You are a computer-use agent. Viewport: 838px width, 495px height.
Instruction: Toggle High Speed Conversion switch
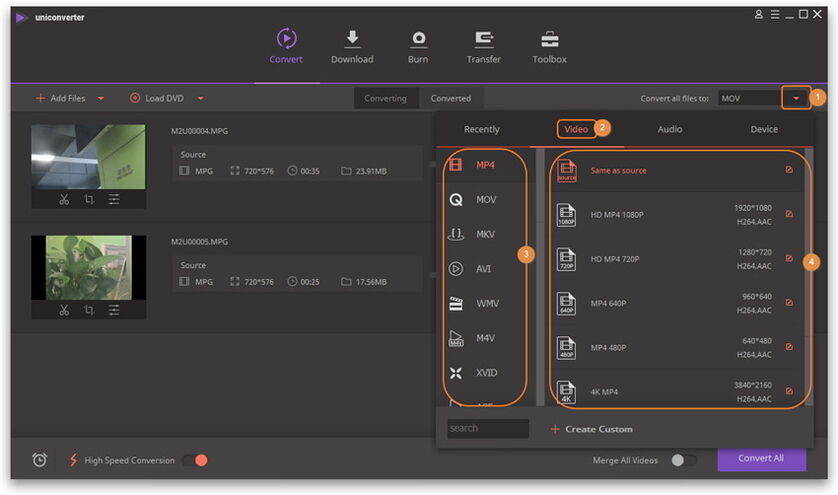click(x=195, y=460)
